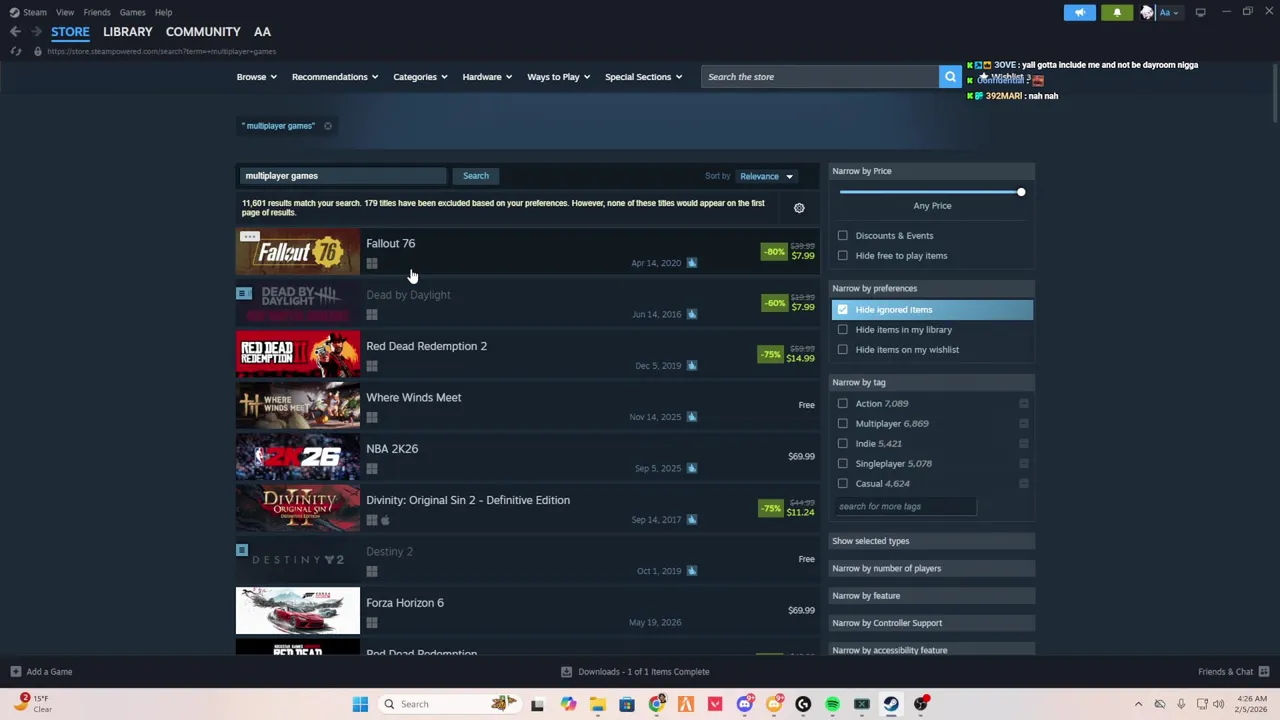Click the Fallout 76 options ellipsis icon
1280x720 pixels.
(249, 237)
